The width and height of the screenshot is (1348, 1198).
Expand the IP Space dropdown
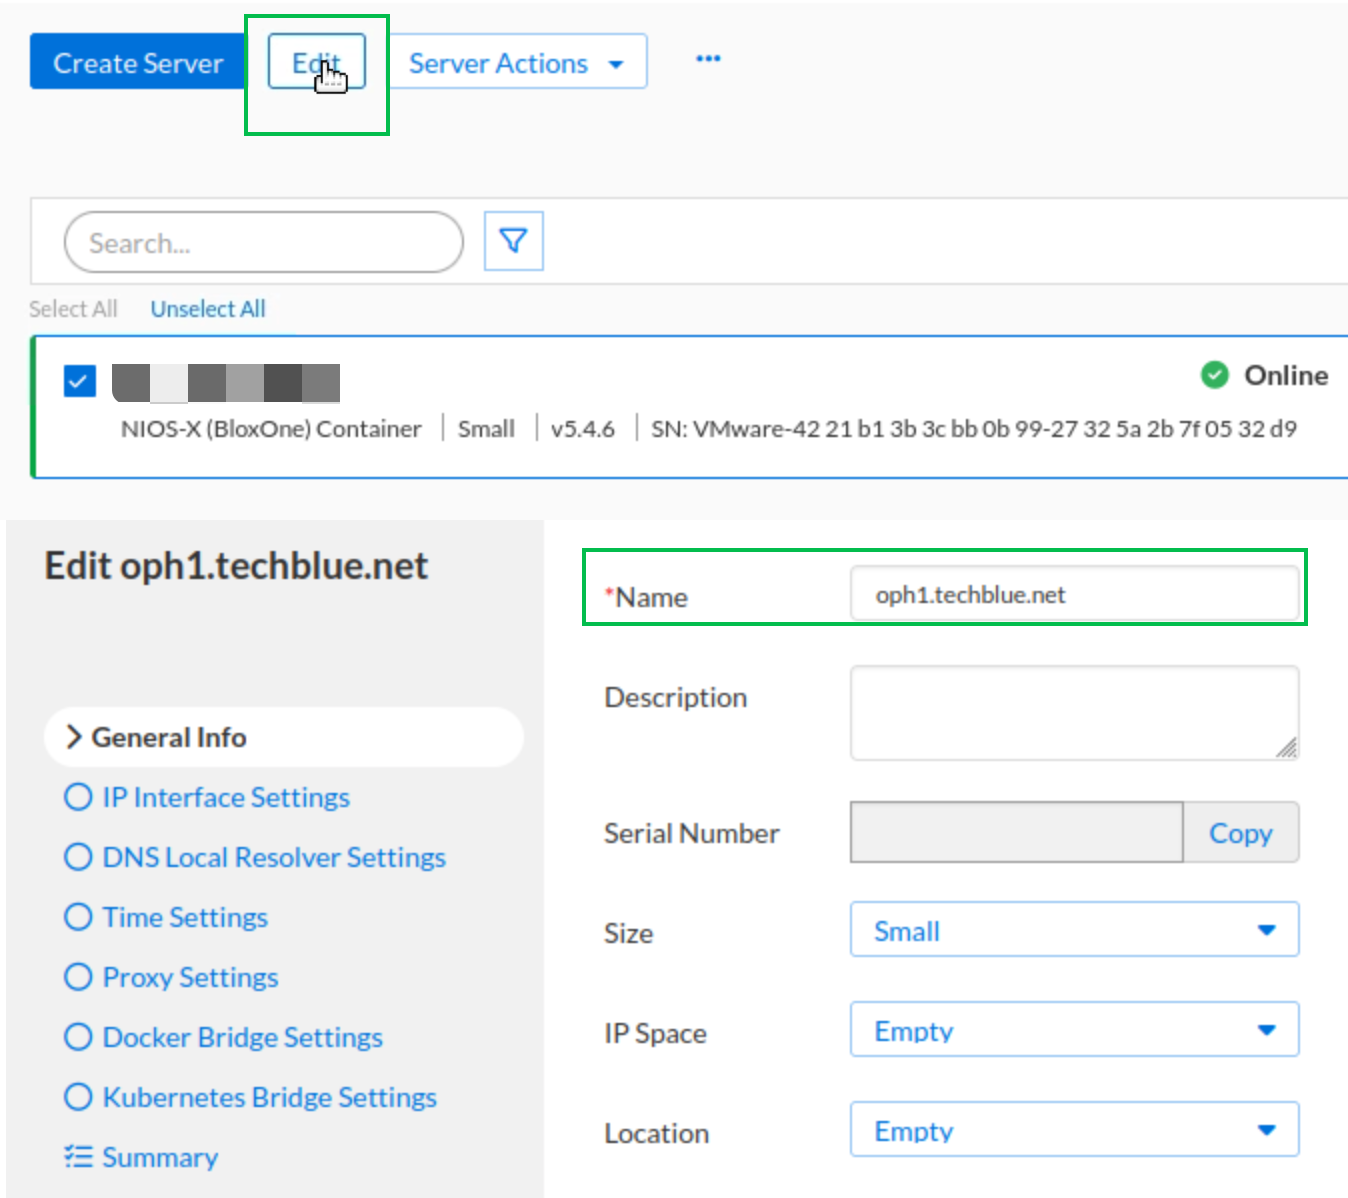pos(1073,1030)
